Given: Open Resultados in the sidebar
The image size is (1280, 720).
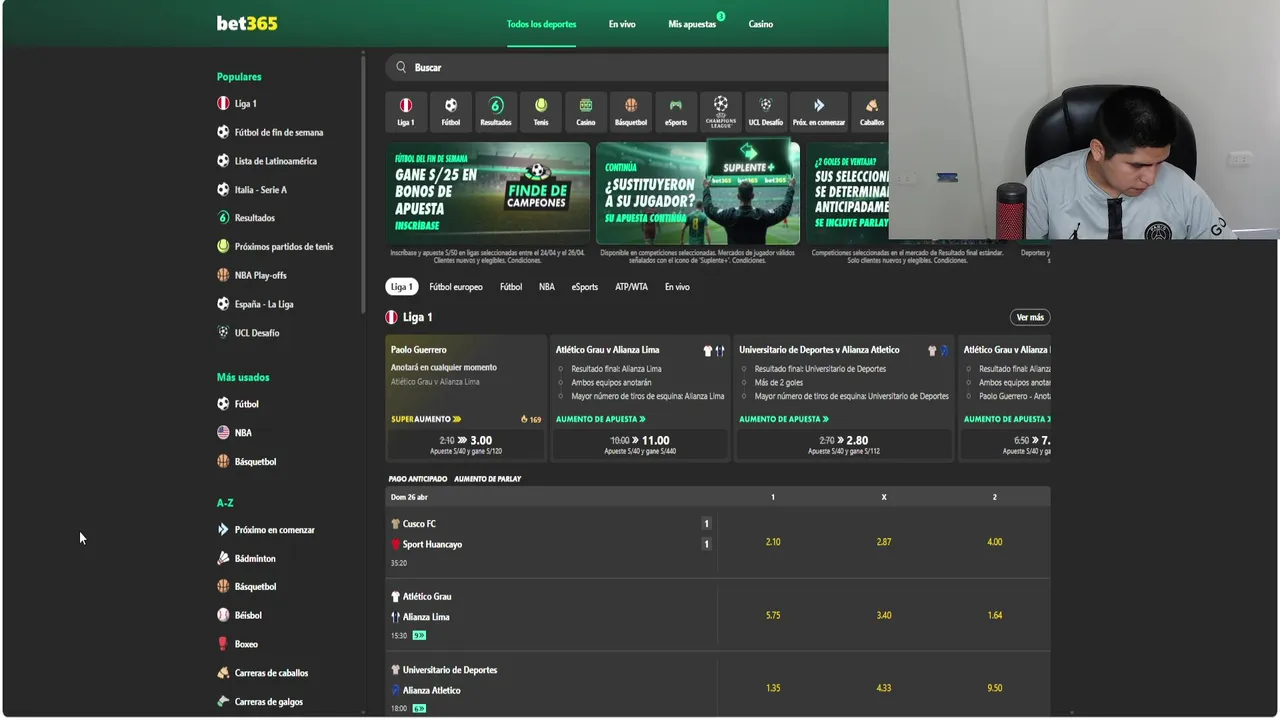Looking at the screenshot, I should (x=246, y=218).
